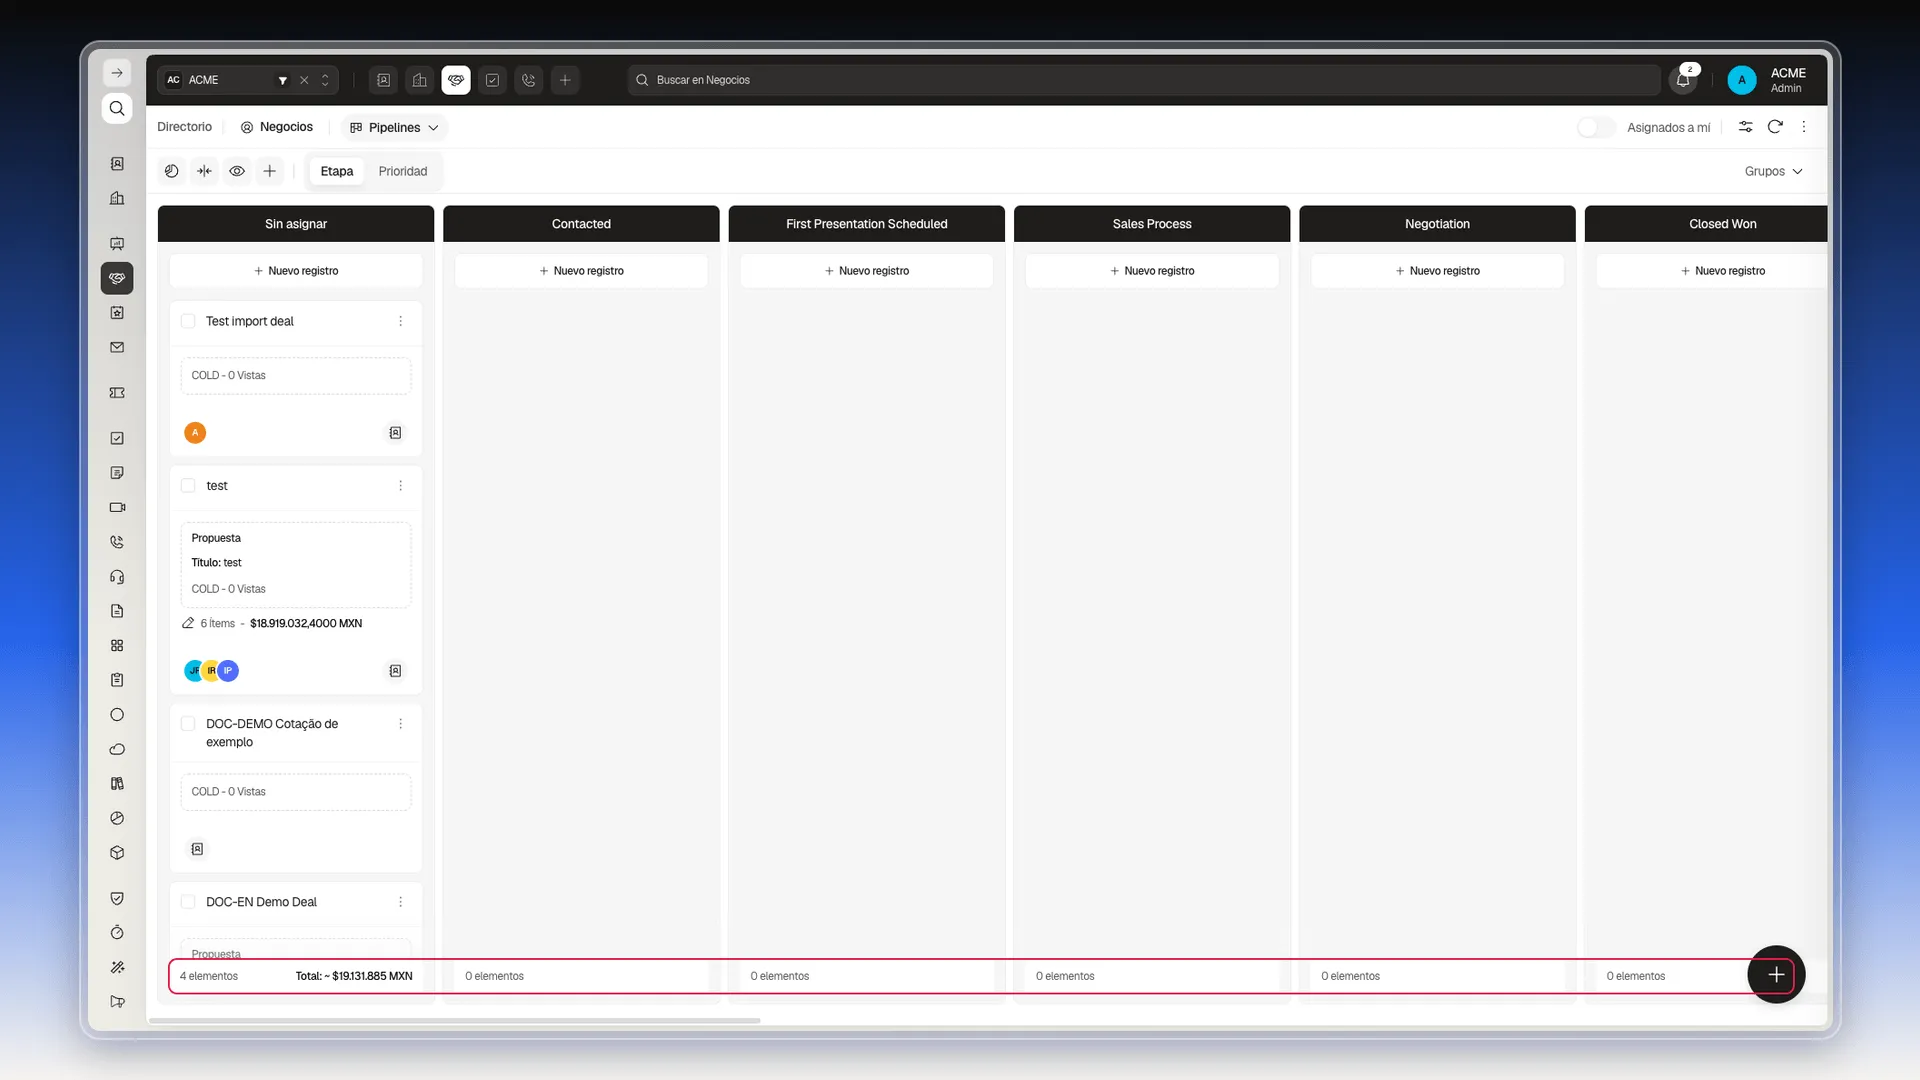1920x1080 pixels.
Task: Add Nuevo registro in the Negotiation column
Action: coord(1437,271)
